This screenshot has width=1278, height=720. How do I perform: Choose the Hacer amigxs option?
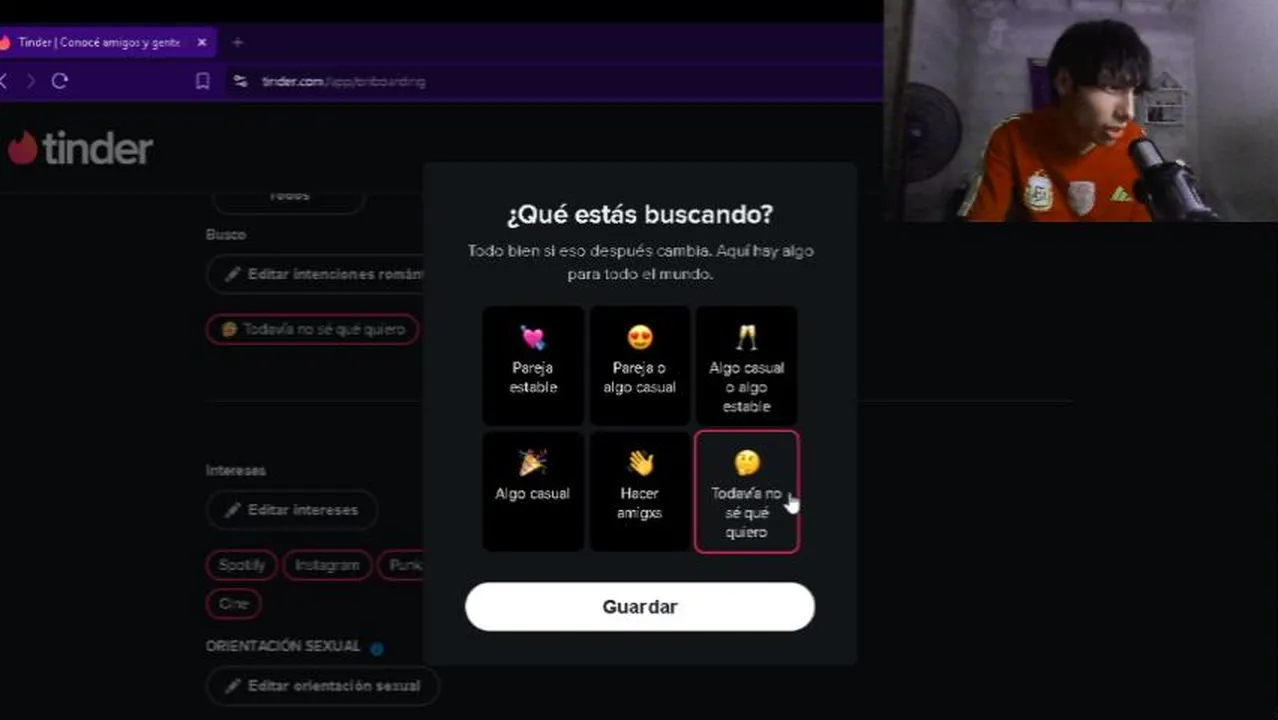pyautogui.click(x=639, y=491)
